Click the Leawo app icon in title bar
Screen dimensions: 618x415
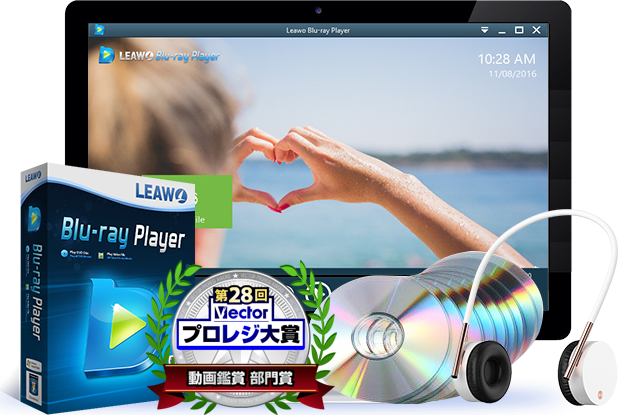[99, 30]
